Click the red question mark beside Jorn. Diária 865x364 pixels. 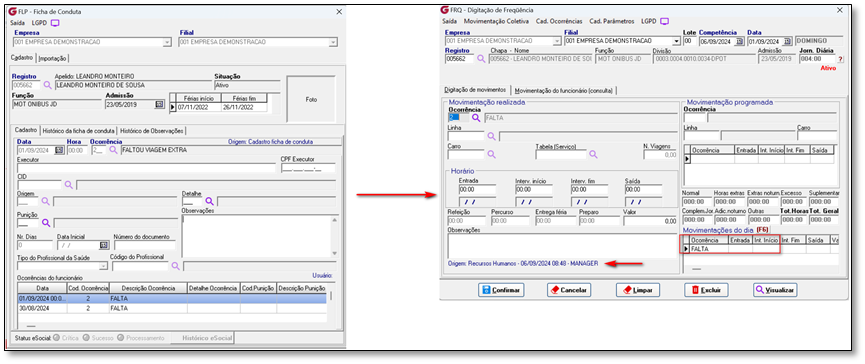point(840,59)
